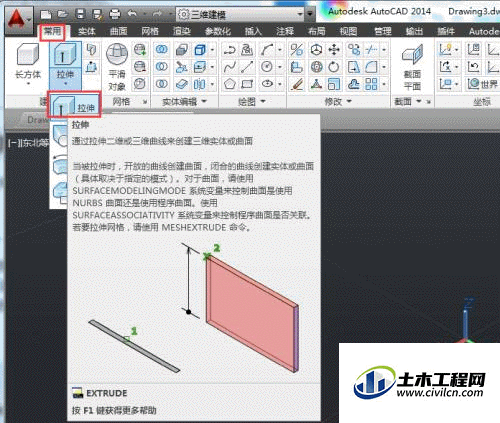Open the Undo history dropdown arrow

(x=145, y=14)
